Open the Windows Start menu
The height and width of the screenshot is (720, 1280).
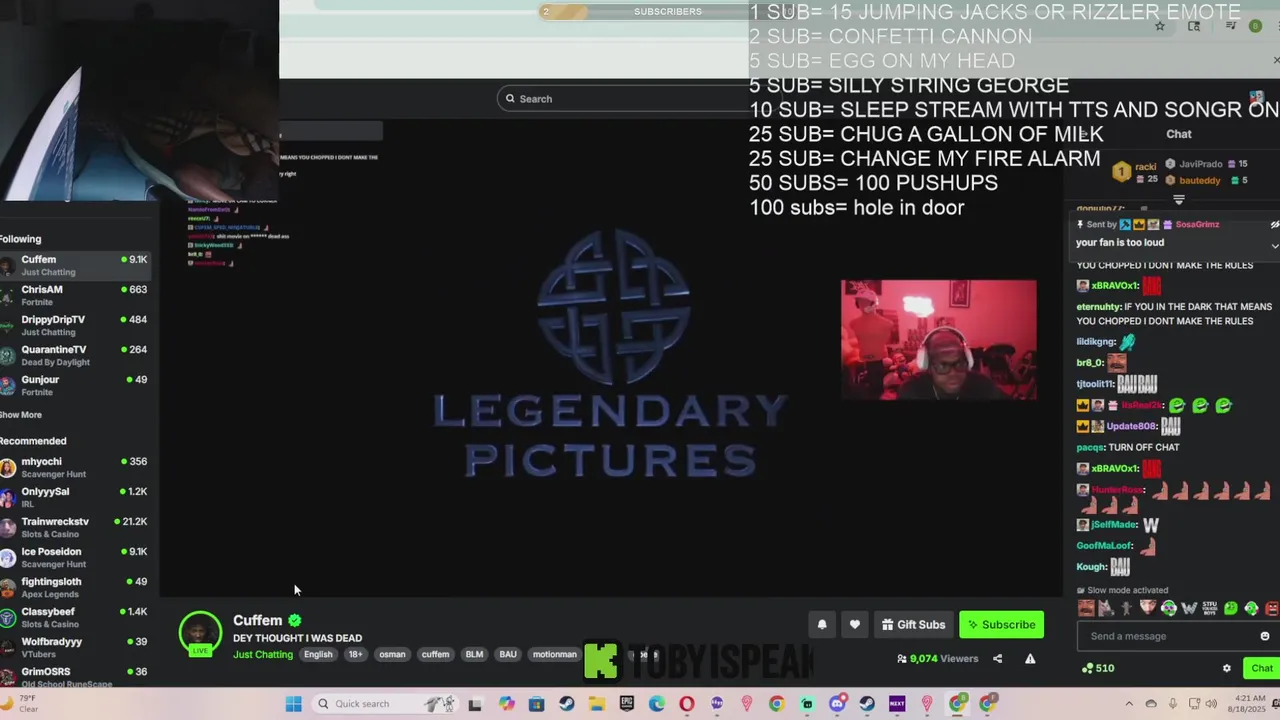click(293, 704)
